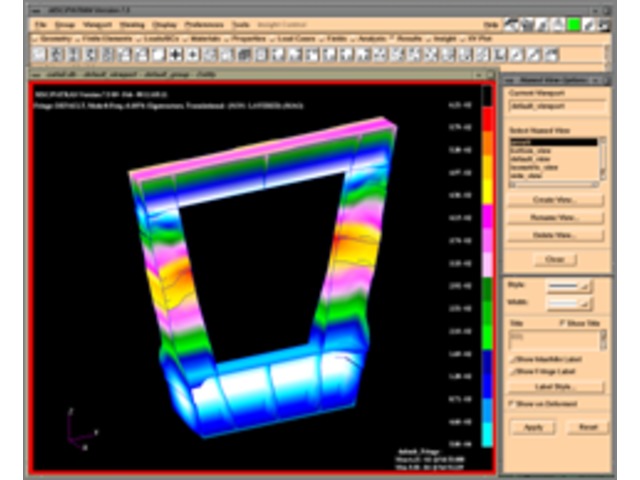Screen dimensions: 640x480
Task: Open the Tools menu
Action: click(x=240, y=25)
